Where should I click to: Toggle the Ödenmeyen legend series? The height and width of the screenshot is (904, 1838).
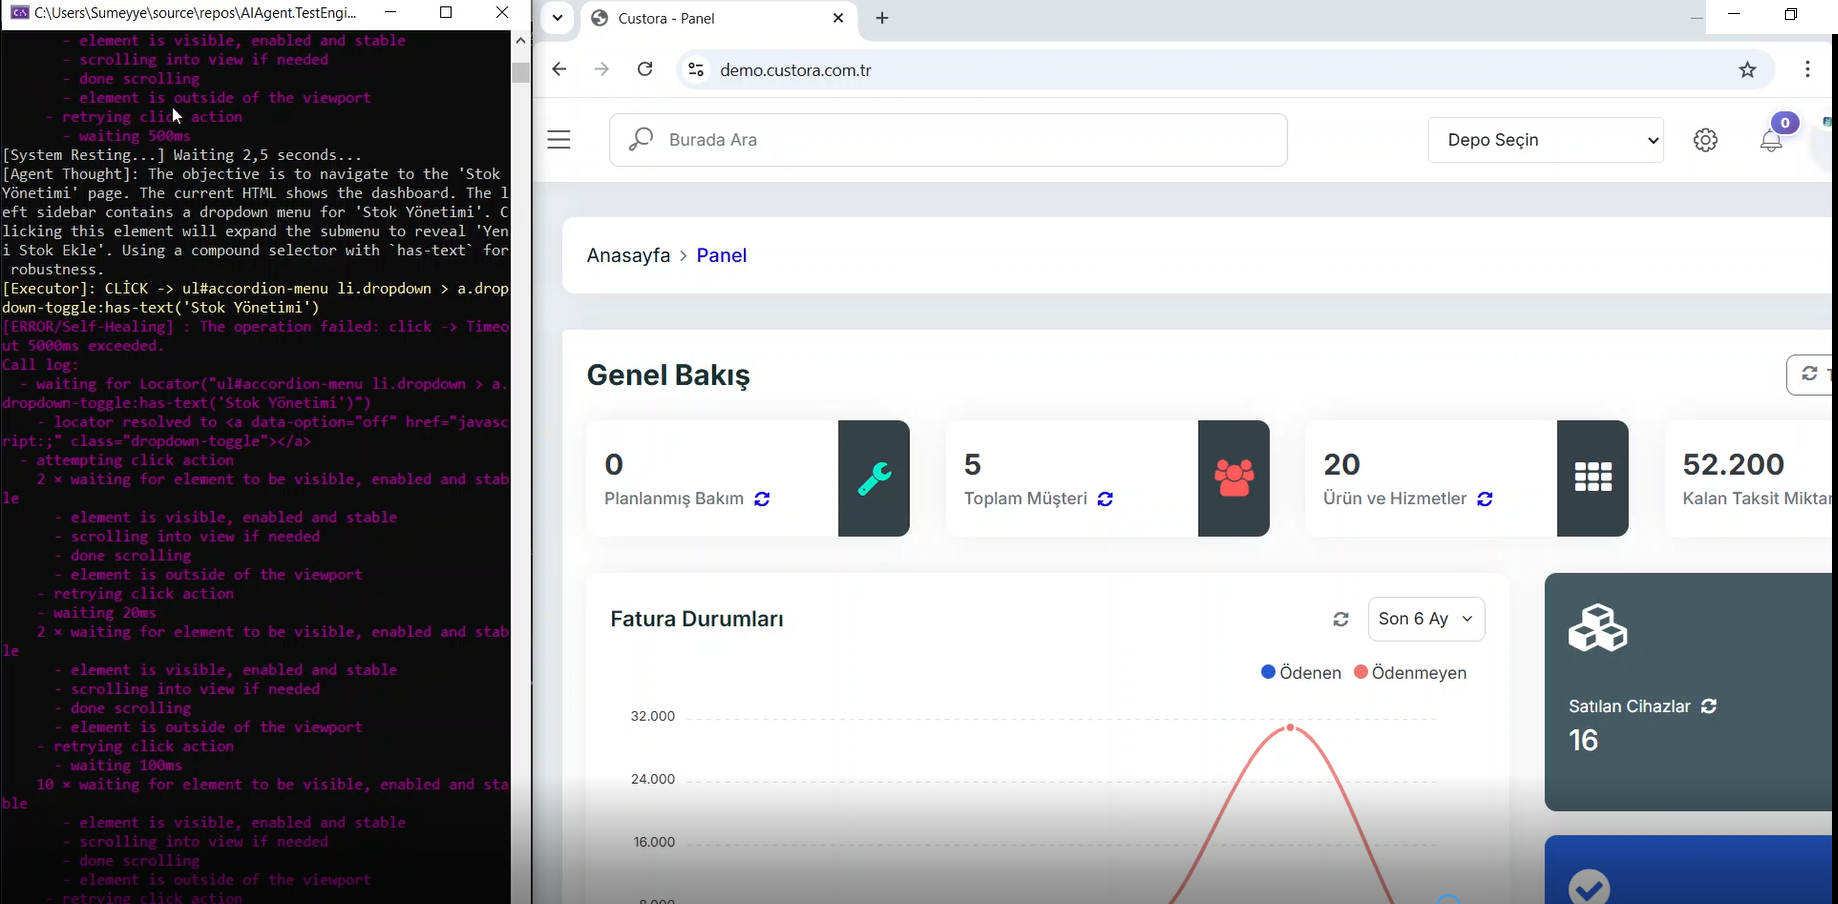pos(1410,673)
